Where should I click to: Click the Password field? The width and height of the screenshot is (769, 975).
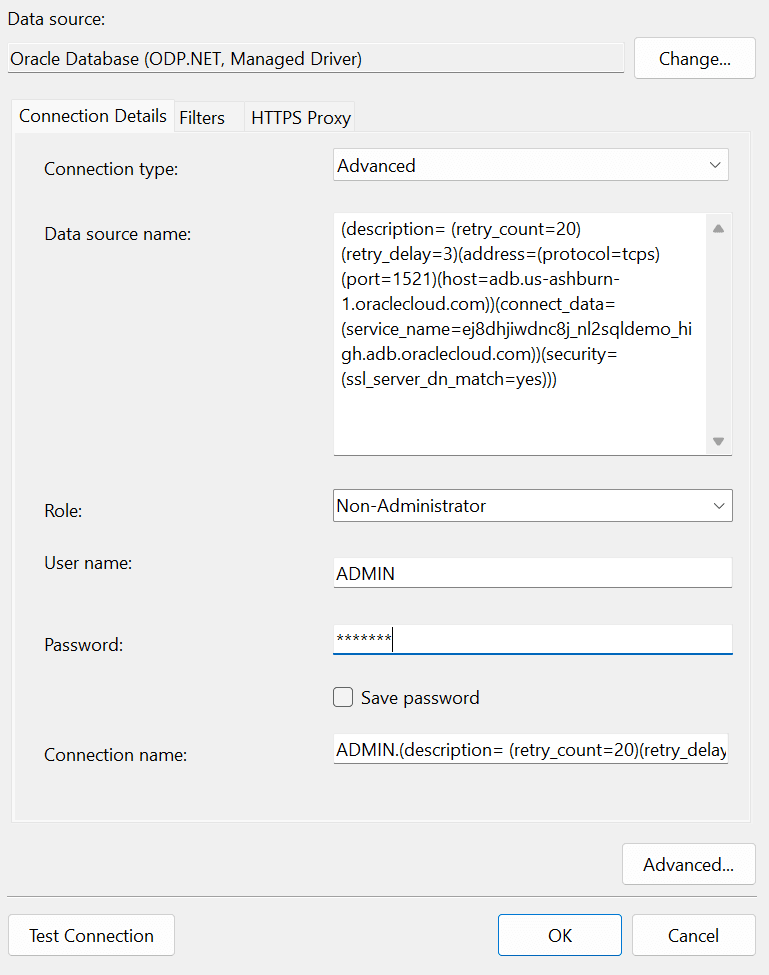click(x=530, y=639)
